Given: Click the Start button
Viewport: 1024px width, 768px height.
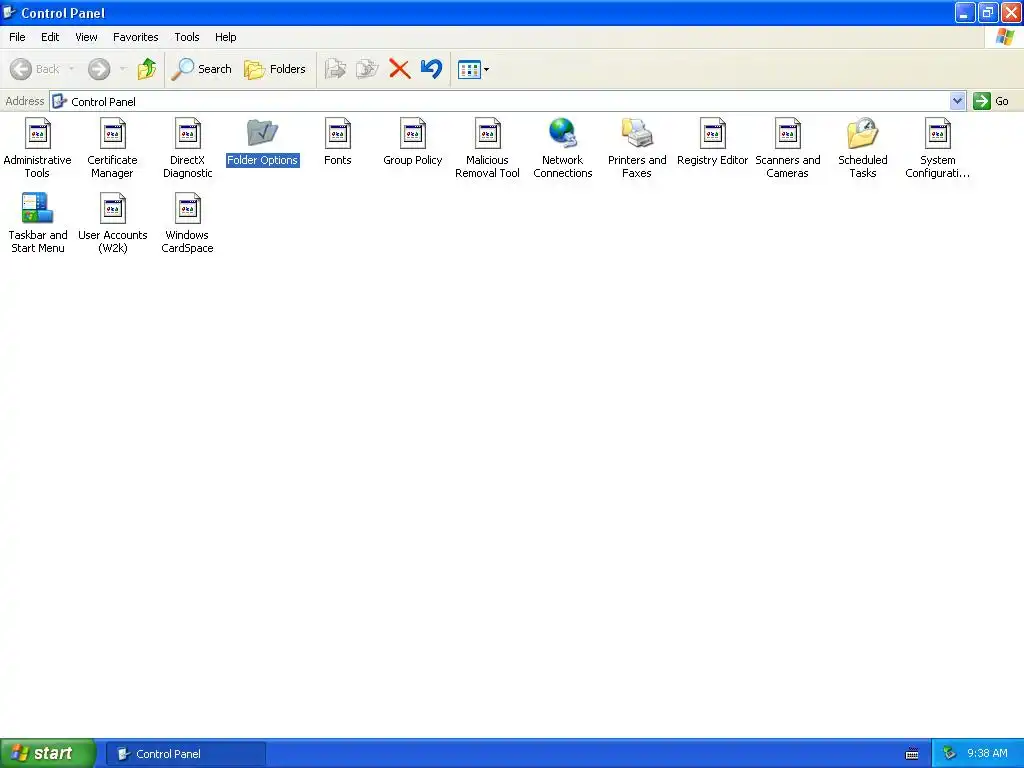Looking at the screenshot, I should [48, 754].
